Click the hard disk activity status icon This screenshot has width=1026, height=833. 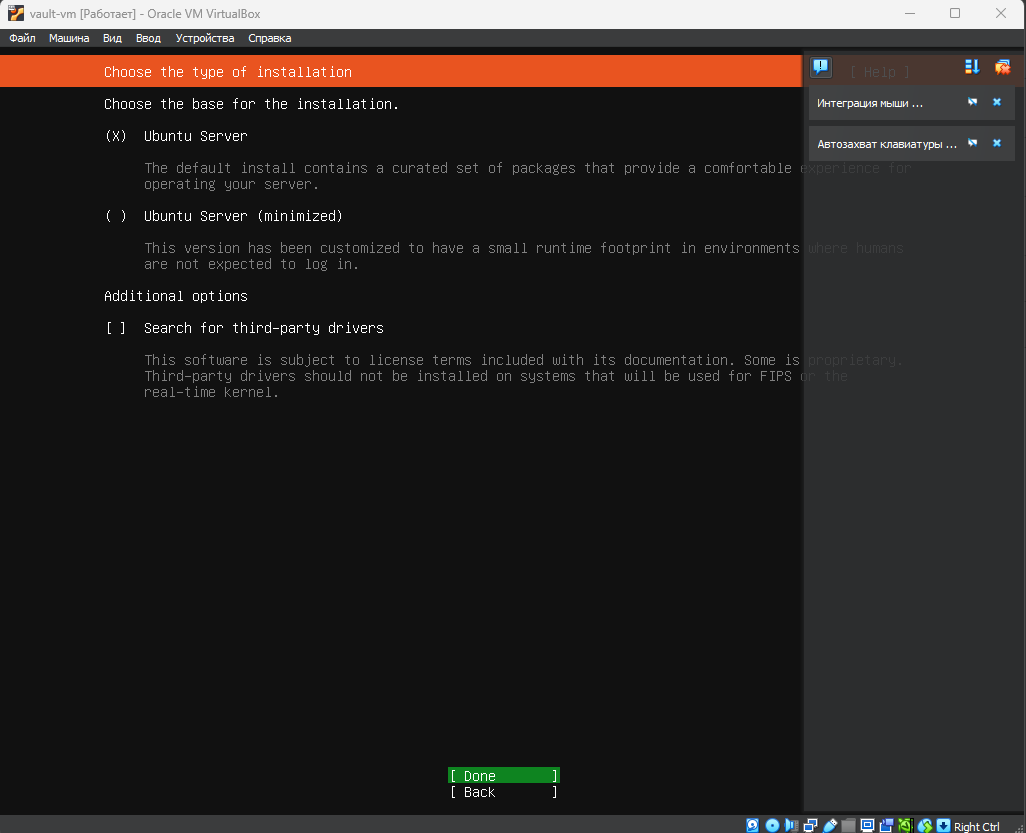pos(752,825)
